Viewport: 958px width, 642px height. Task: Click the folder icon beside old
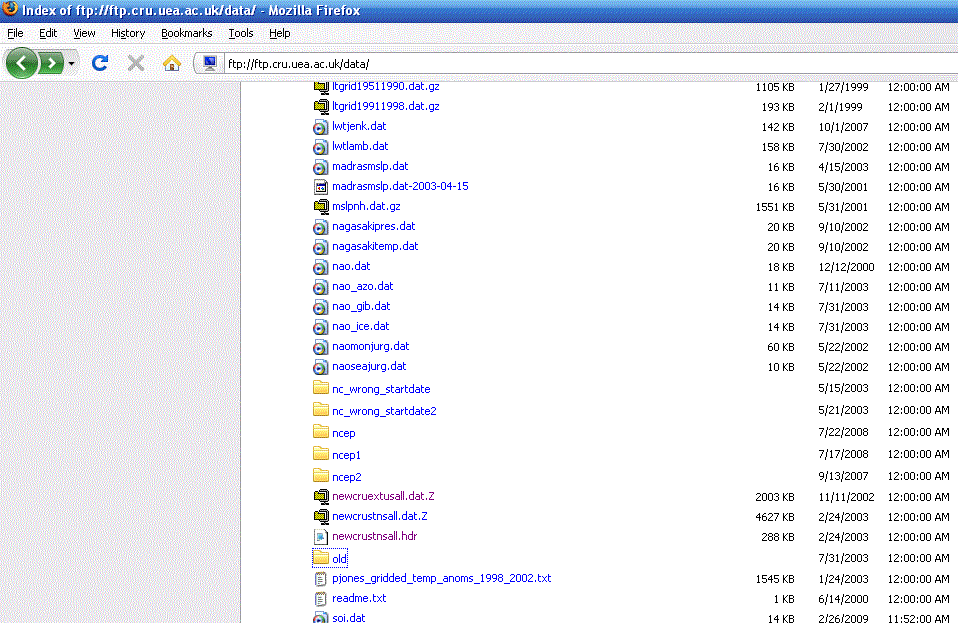[x=321, y=558]
